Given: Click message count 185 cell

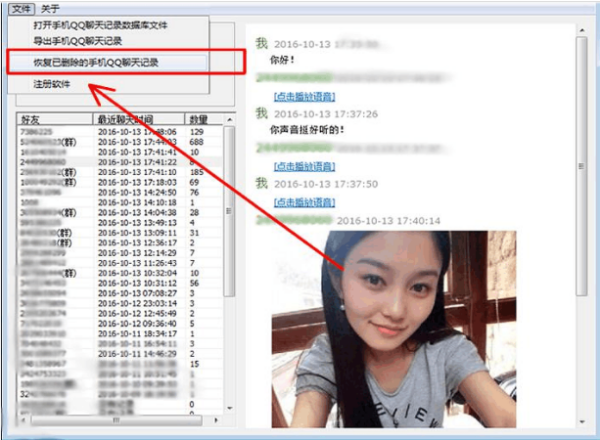Looking at the screenshot, I should click(x=197, y=172).
